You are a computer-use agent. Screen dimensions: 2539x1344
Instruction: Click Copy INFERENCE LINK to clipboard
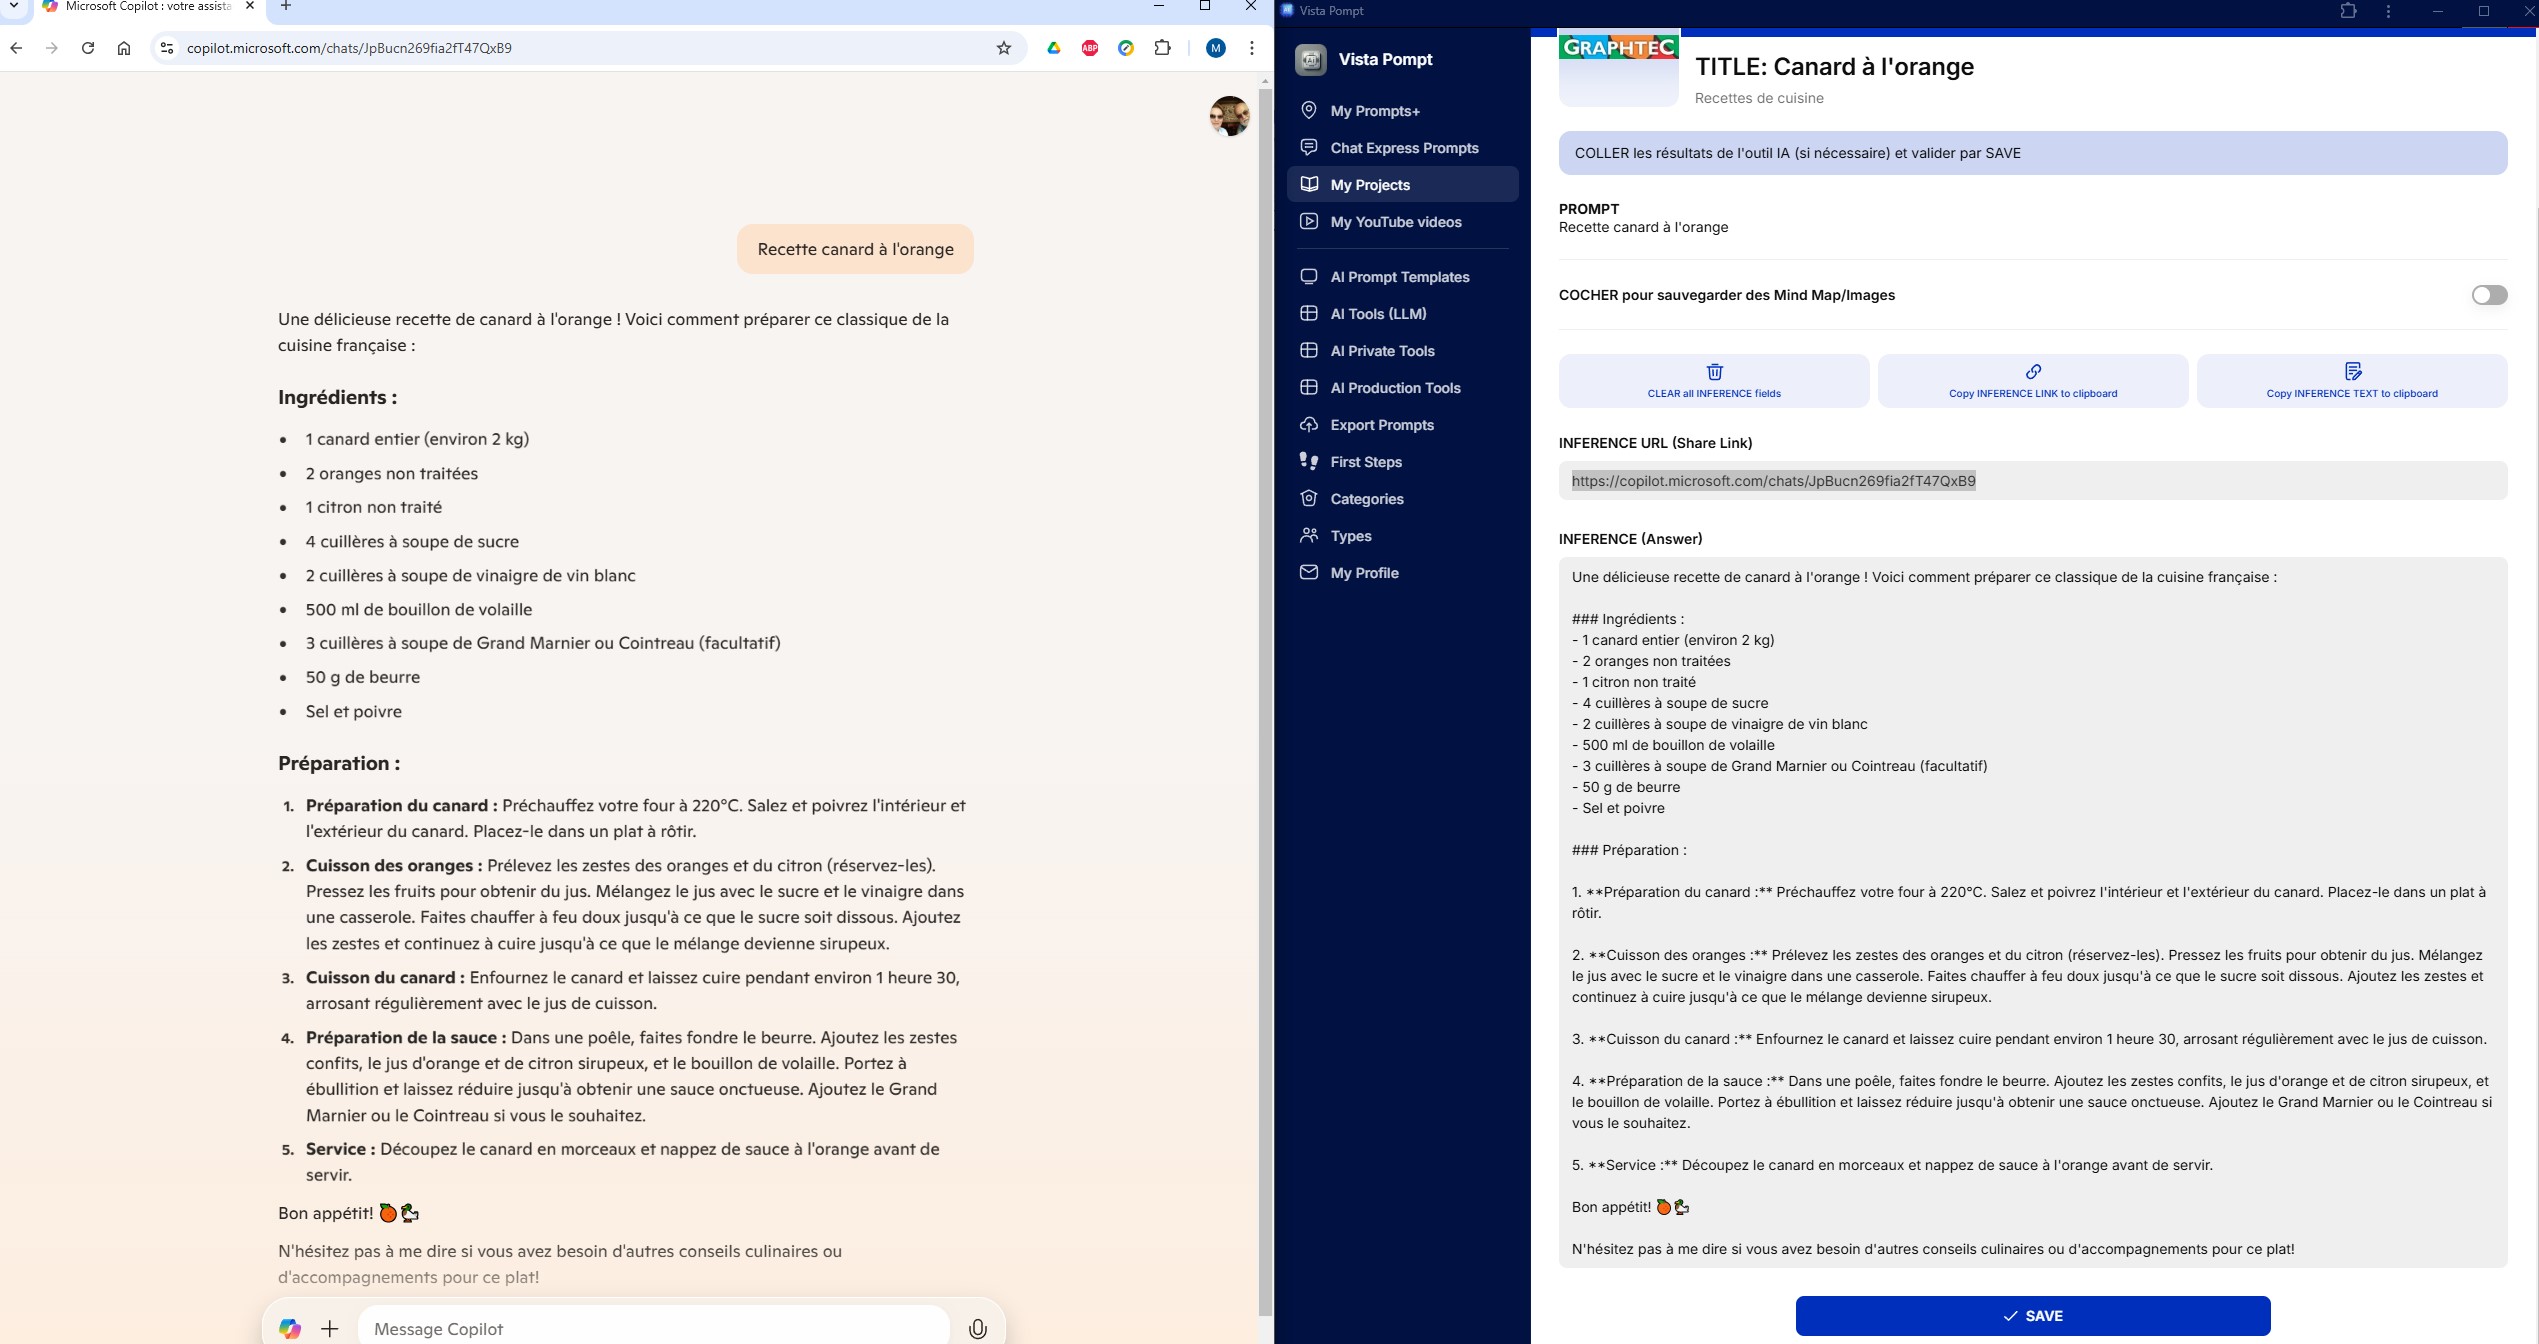point(2032,381)
